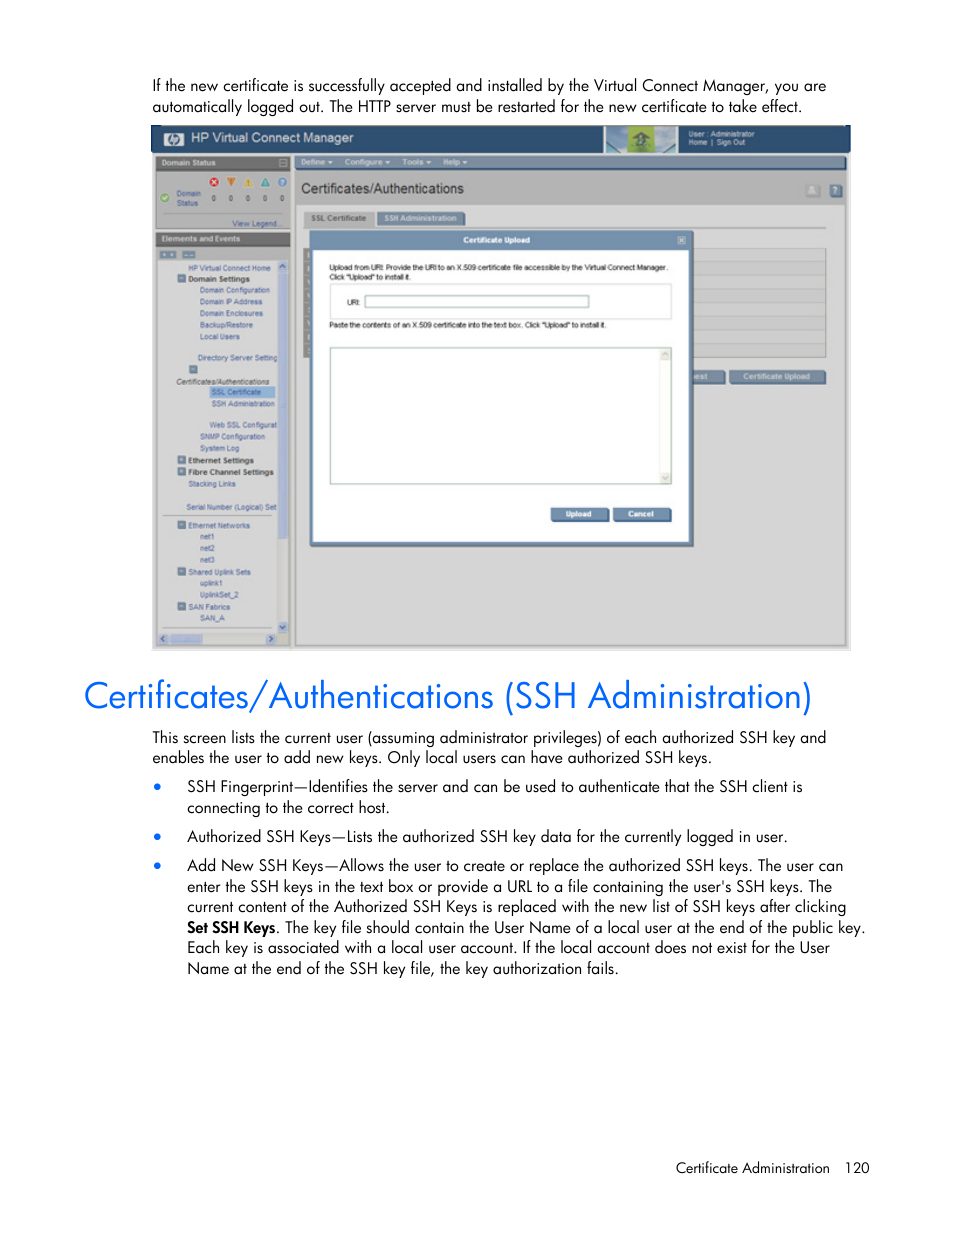The height and width of the screenshot is (1235, 954).
Task: Open the Configure menu
Action: point(367,162)
